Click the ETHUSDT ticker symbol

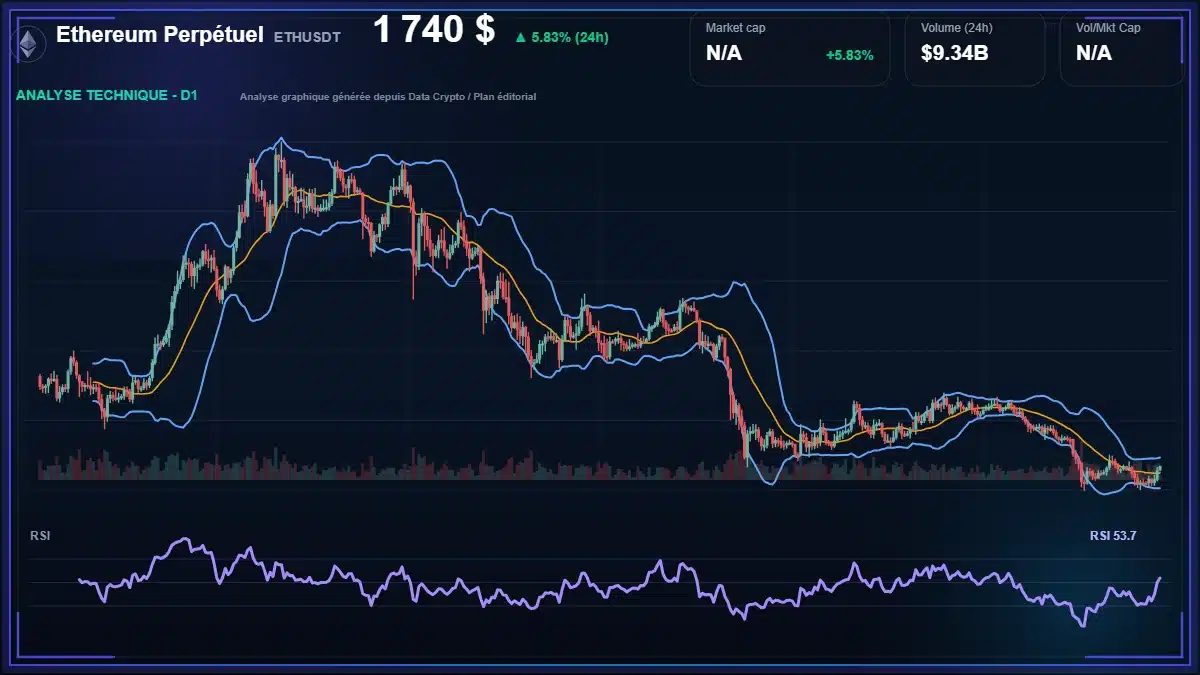coord(307,37)
